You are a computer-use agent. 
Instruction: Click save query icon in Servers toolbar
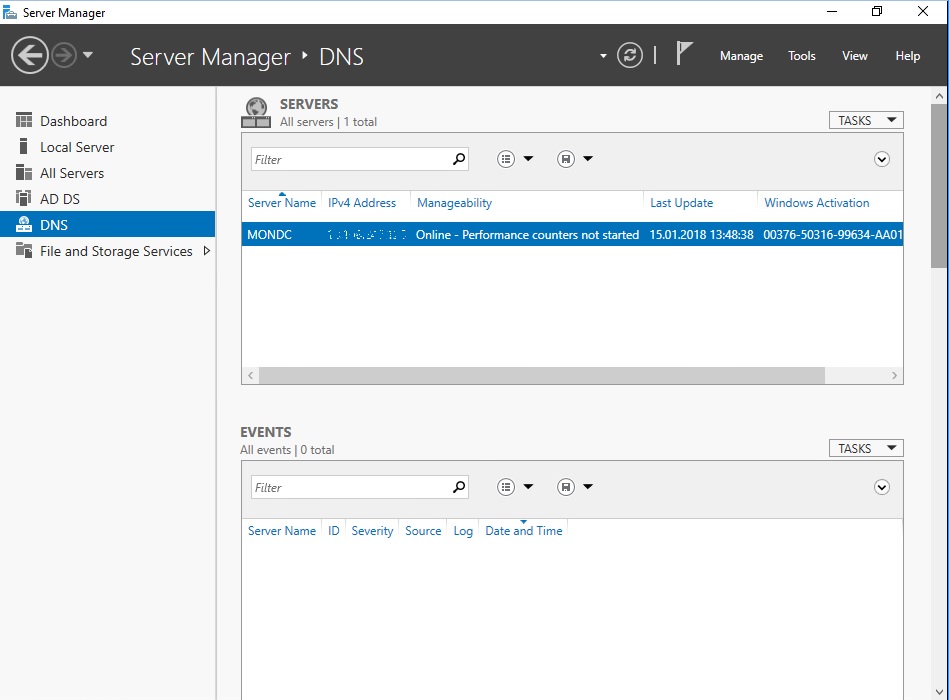click(x=566, y=159)
